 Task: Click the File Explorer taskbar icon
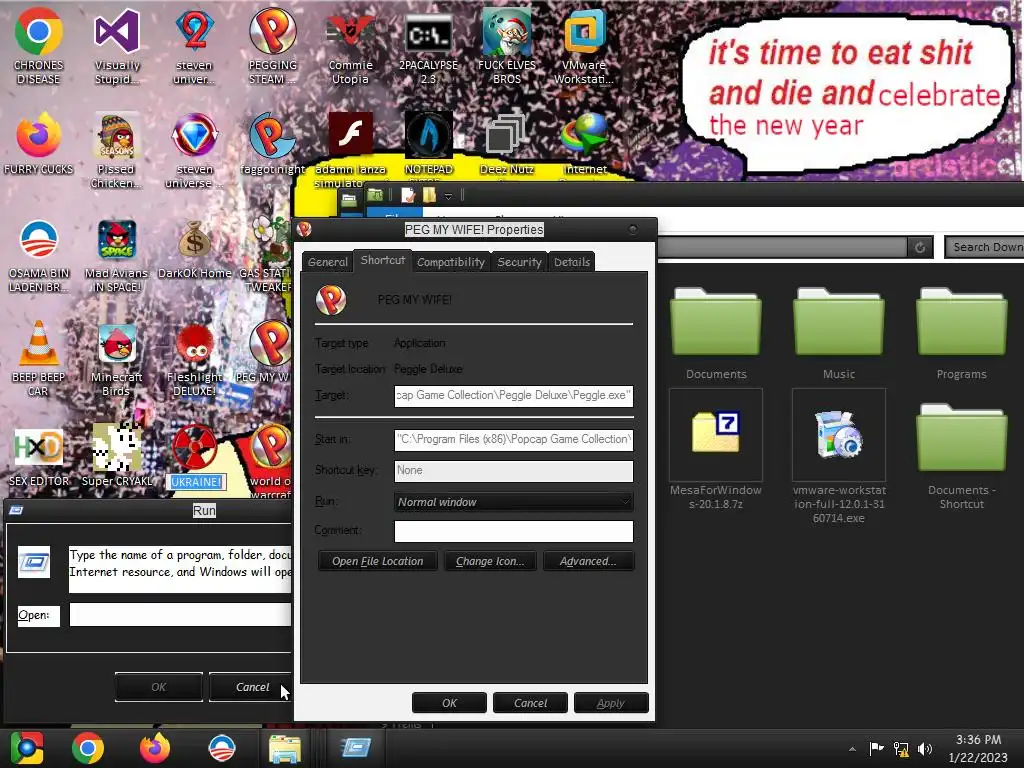click(285, 748)
